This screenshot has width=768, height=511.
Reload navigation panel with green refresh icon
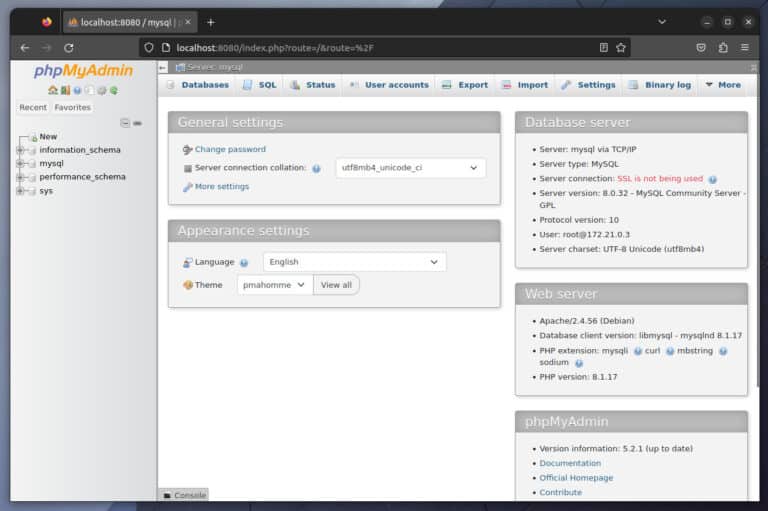(x=113, y=90)
